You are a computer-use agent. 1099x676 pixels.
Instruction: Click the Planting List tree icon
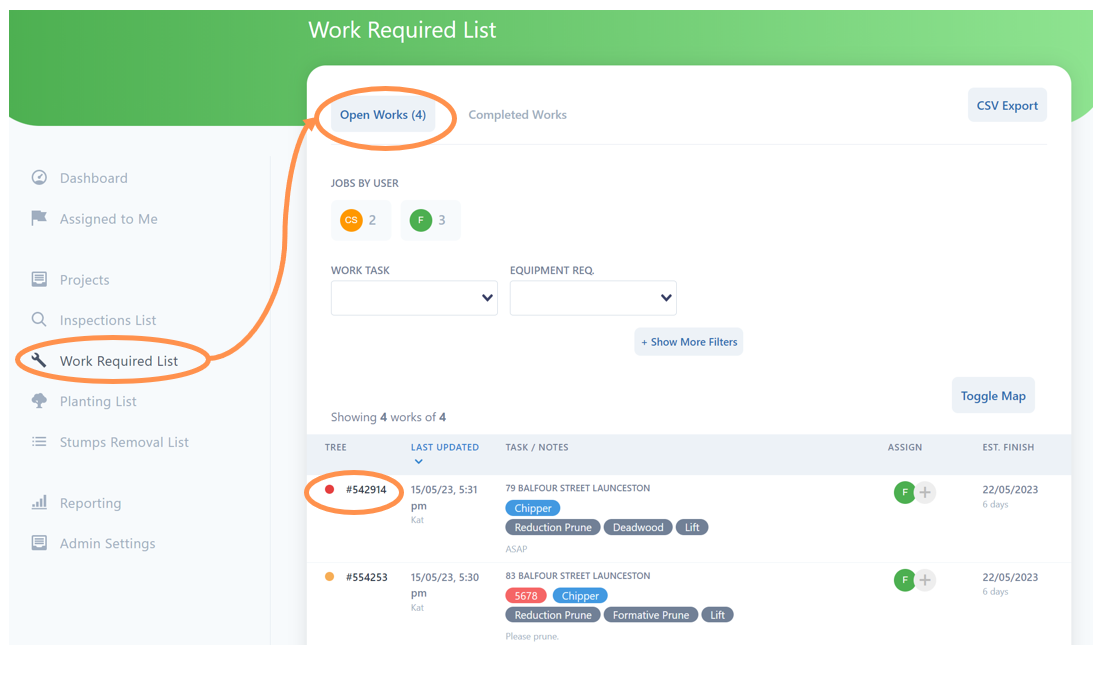point(39,401)
